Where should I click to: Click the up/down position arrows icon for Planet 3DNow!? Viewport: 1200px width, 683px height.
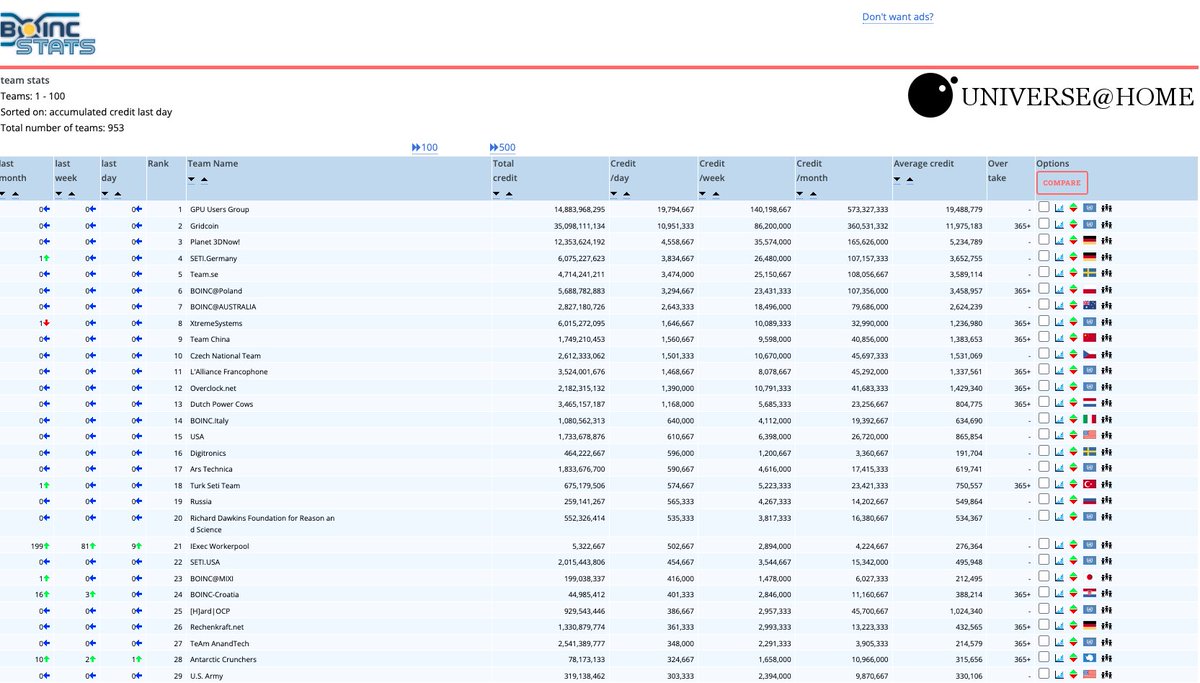click(x=1074, y=241)
